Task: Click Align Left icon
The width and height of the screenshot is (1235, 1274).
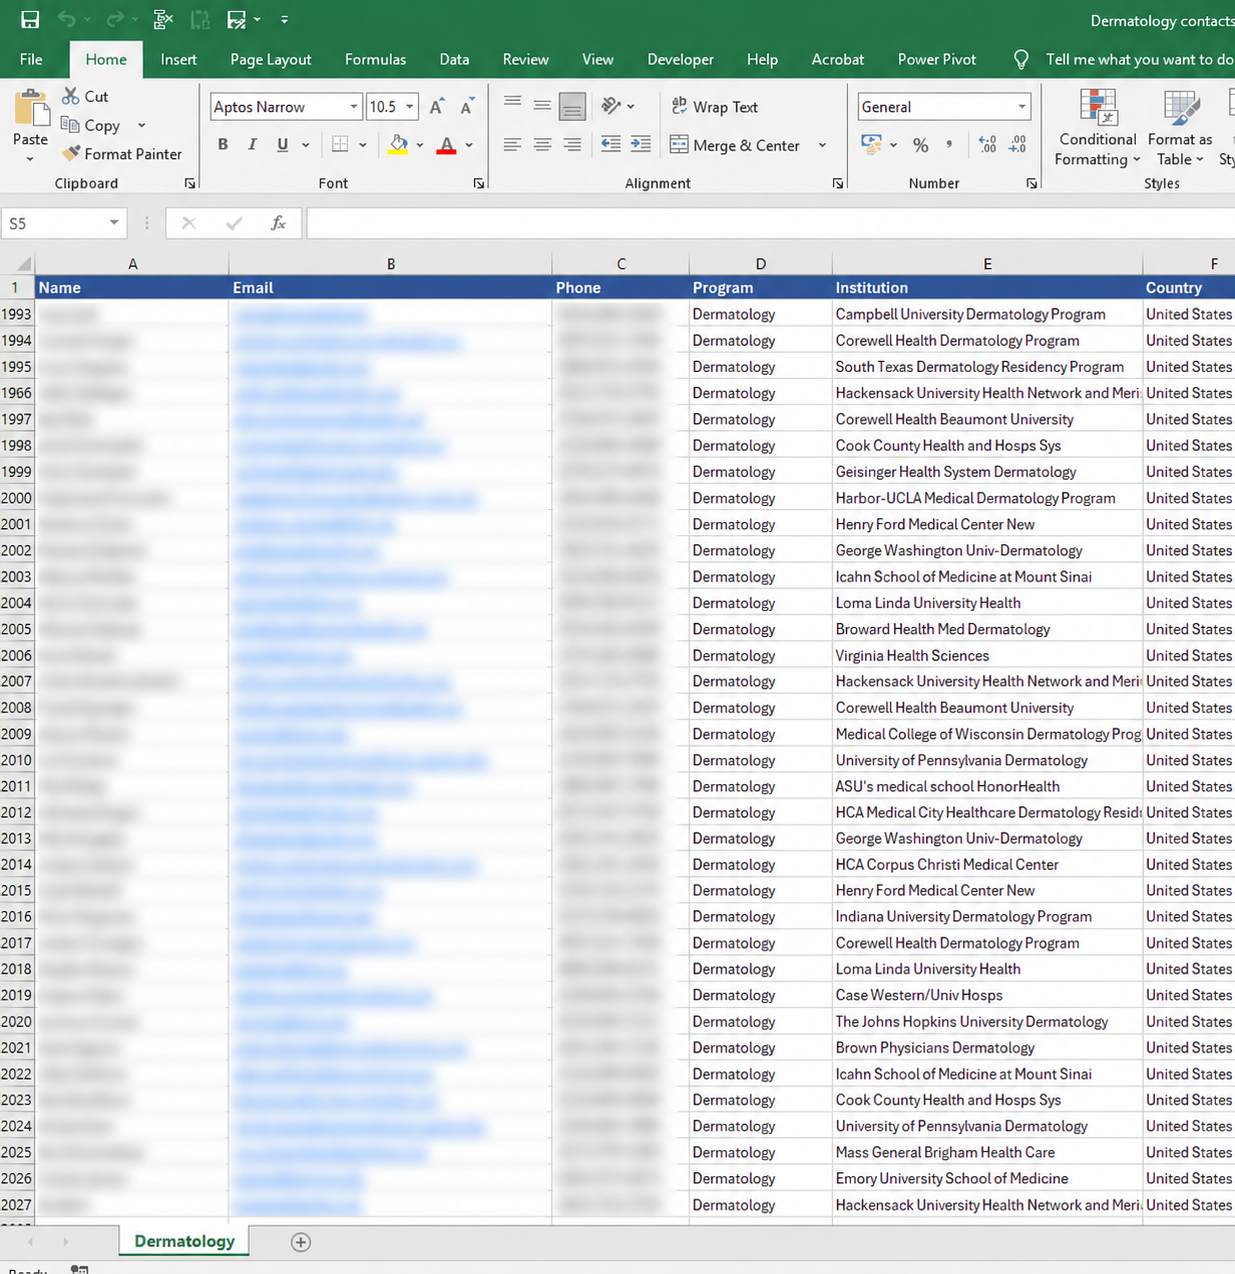Action: click(512, 145)
